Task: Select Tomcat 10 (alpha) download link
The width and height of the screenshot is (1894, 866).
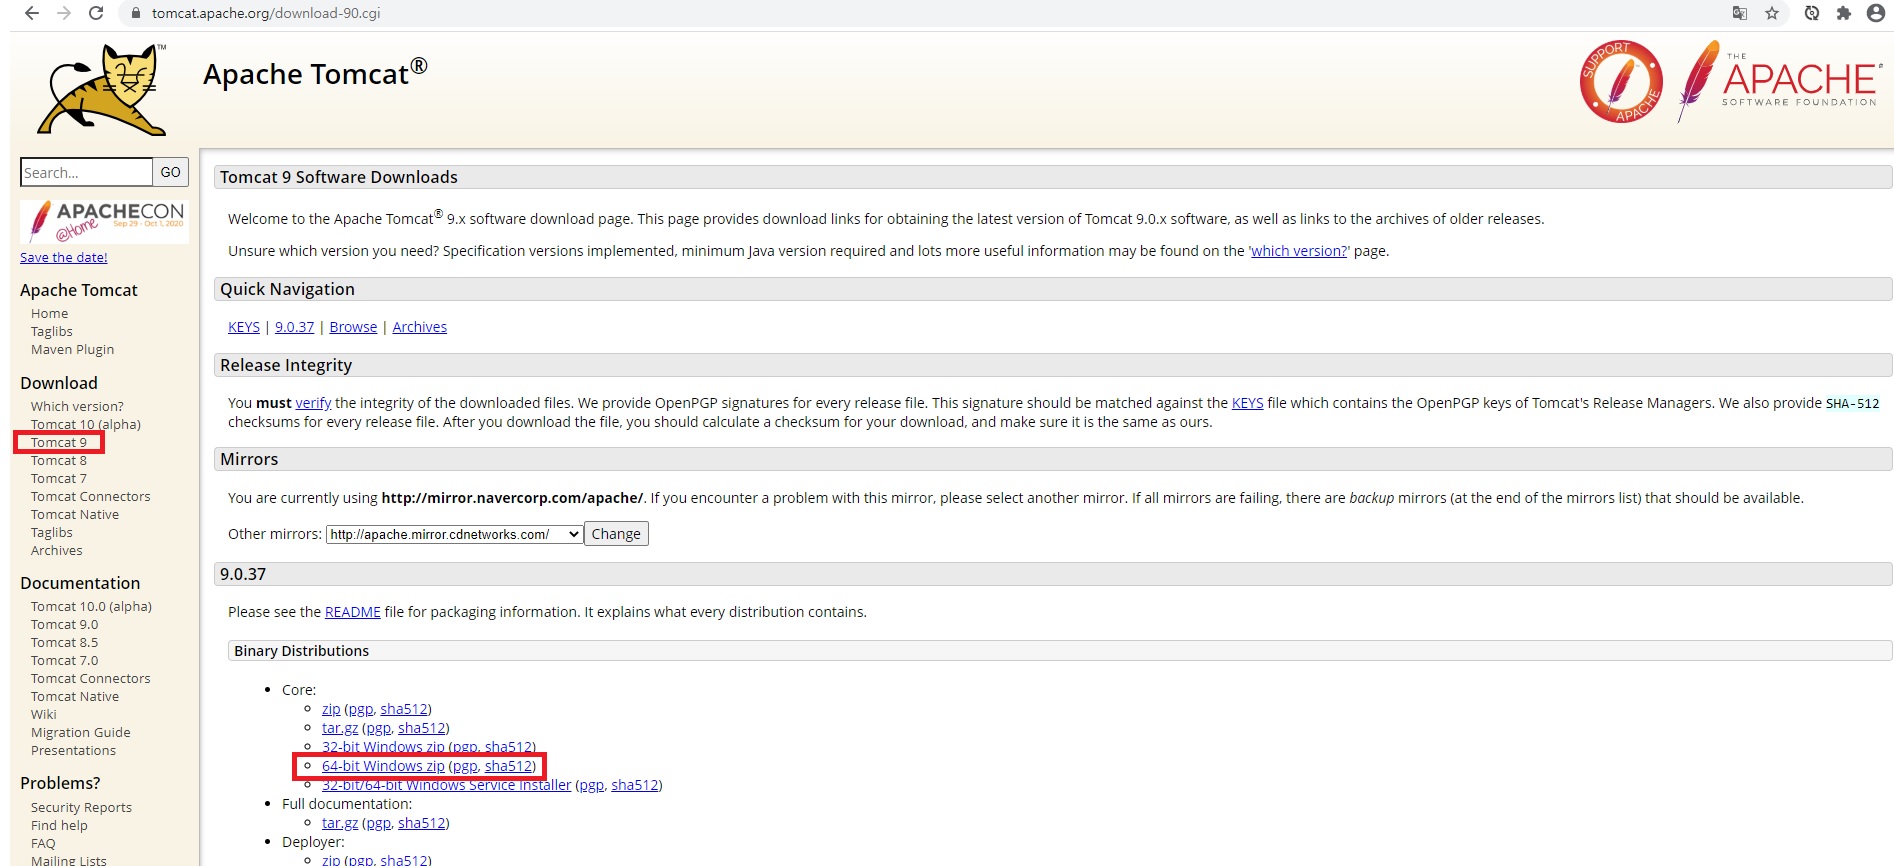Action: coord(86,424)
